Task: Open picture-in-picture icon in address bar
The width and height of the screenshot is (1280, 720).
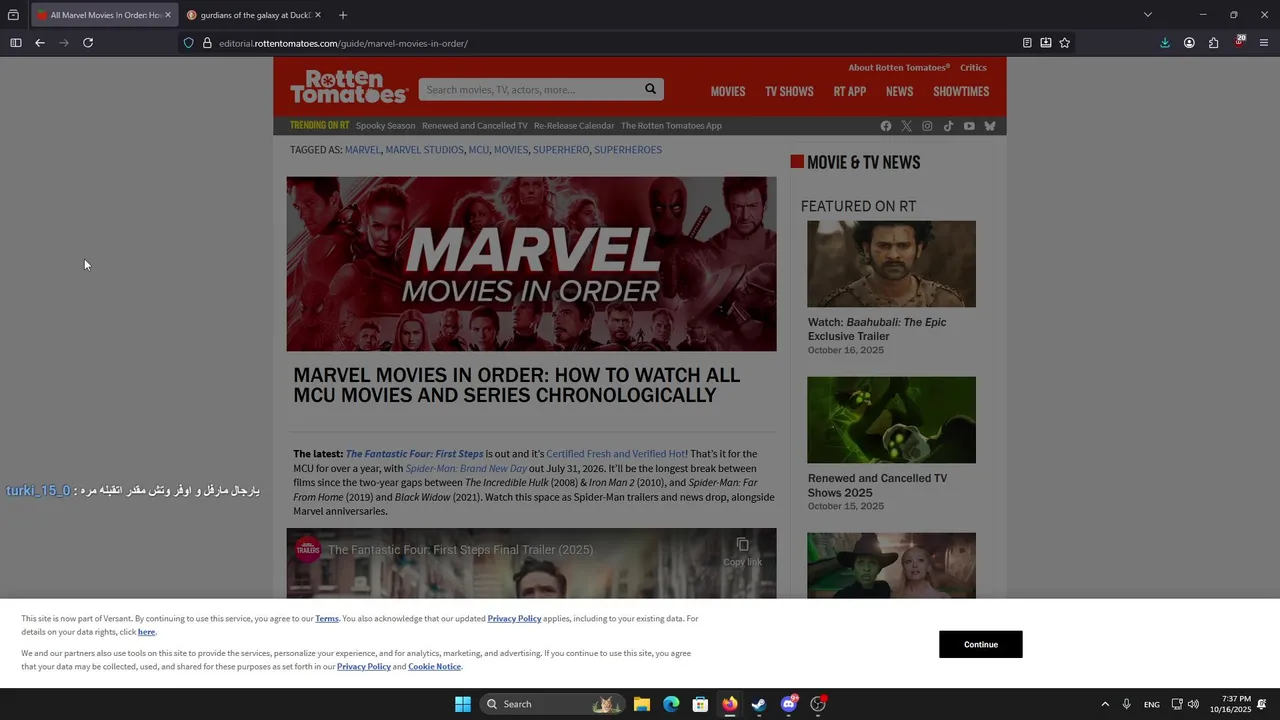Action: 1046,43
